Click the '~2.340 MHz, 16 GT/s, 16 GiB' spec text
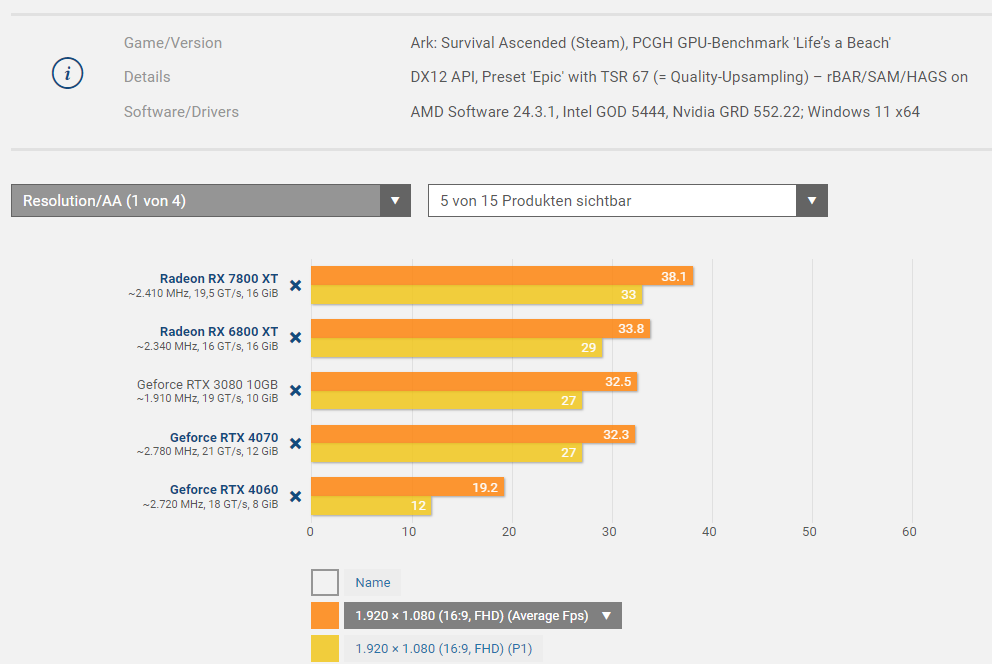 click(207, 347)
